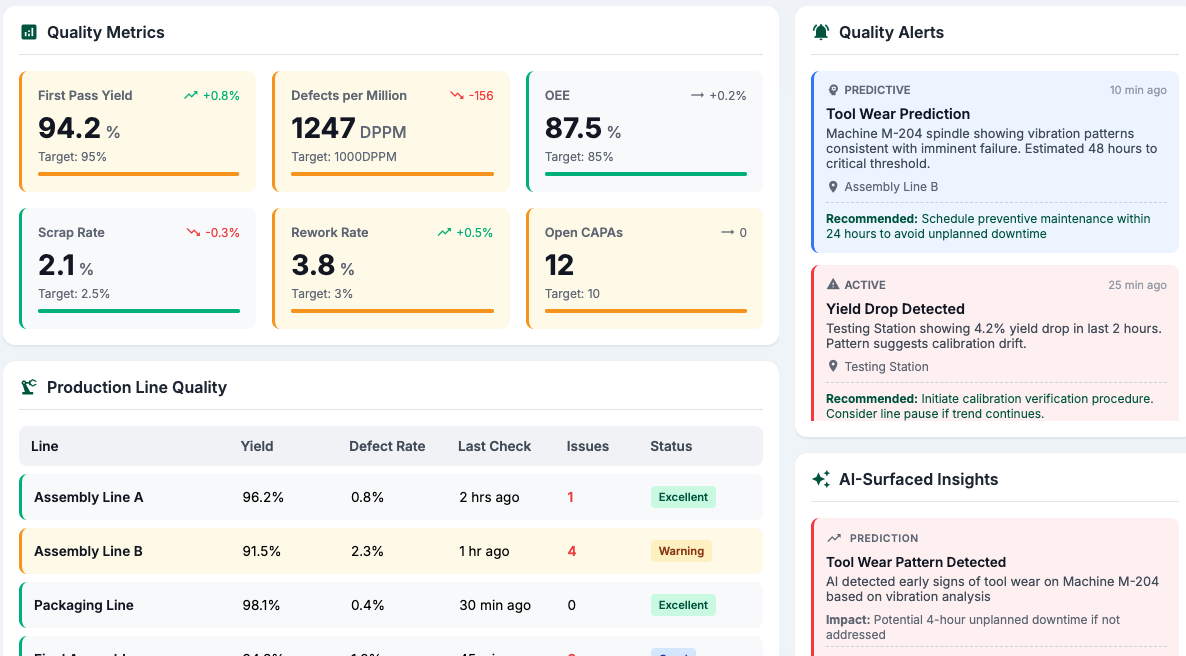Click the First Pass Yield upward trend icon
1186x656 pixels.
point(191,95)
